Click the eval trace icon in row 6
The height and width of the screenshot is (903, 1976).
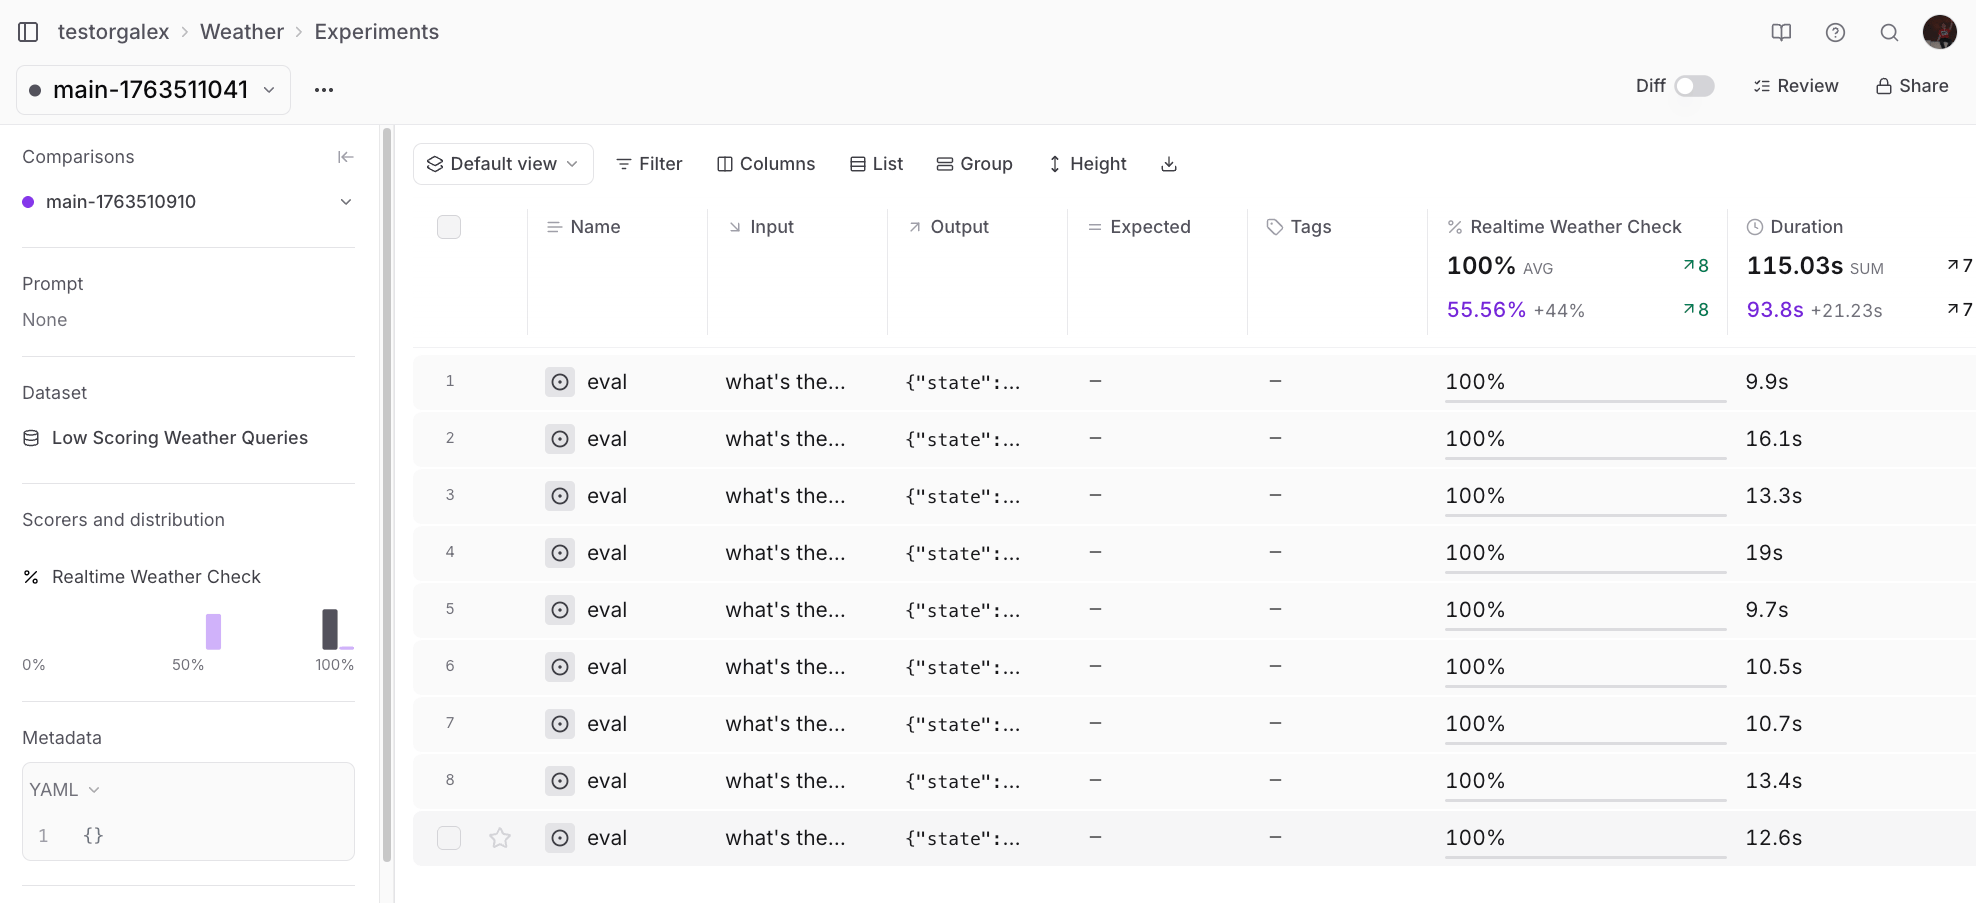click(560, 667)
